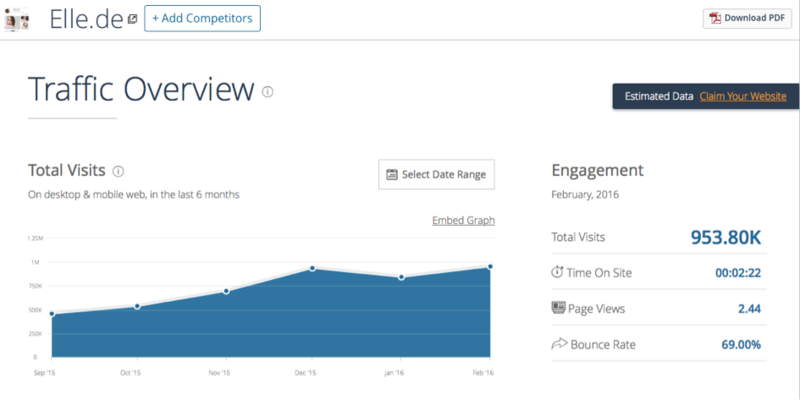
Task: Open Elle.de external link icon
Action: click(x=132, y=19)
